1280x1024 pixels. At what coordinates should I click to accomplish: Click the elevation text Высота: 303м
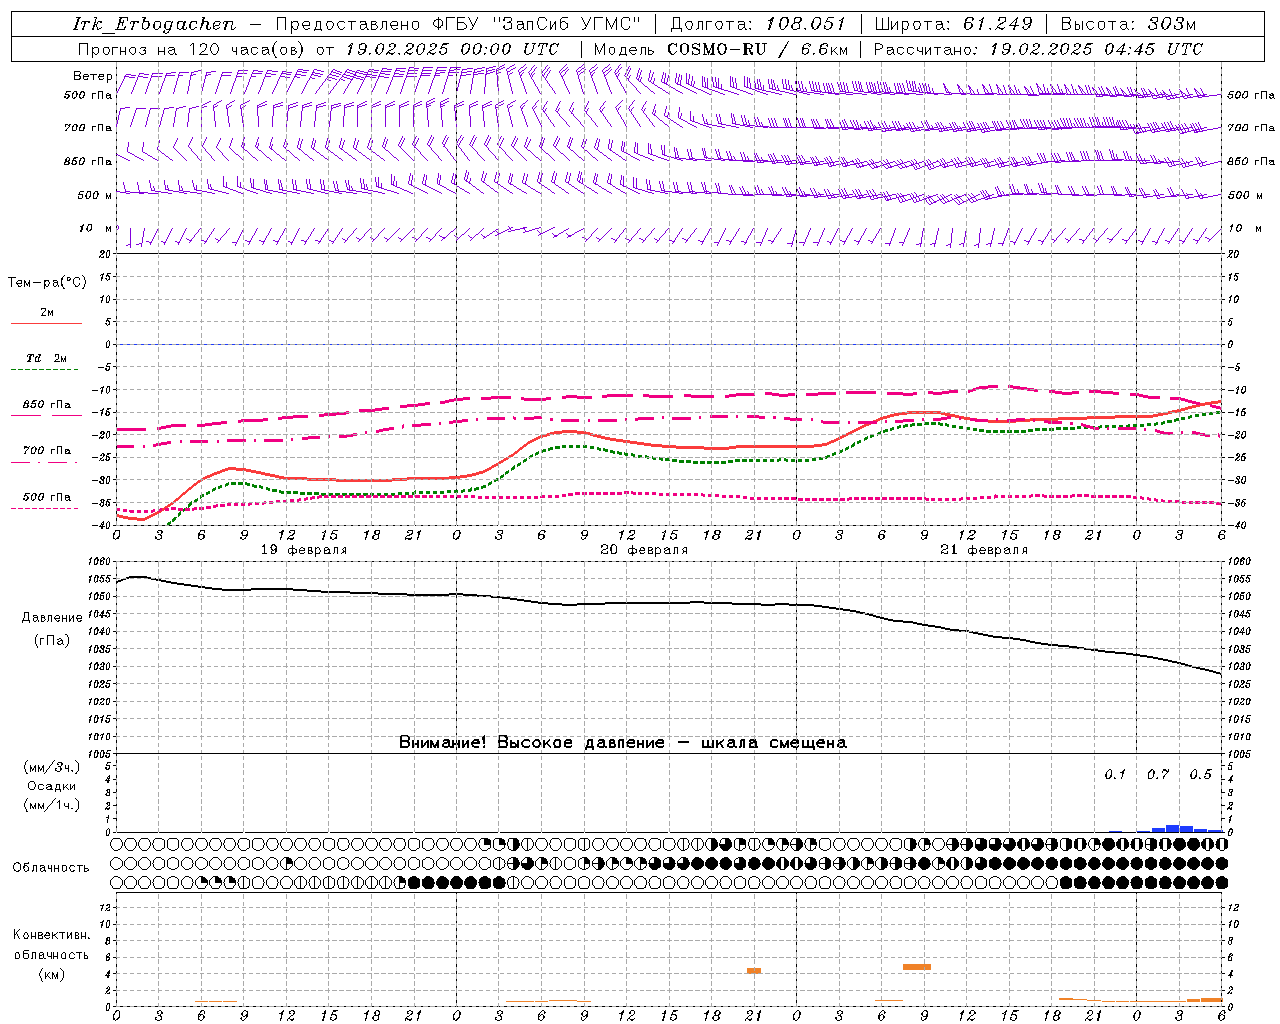[1128, 24]
